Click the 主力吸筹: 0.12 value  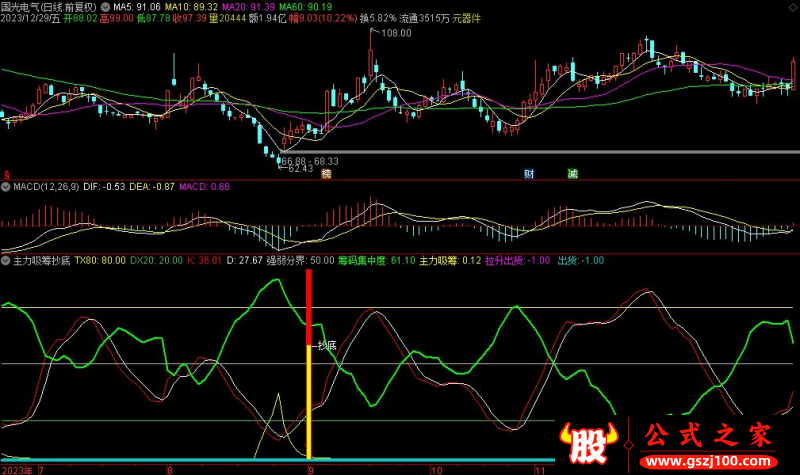pos(450,261)
